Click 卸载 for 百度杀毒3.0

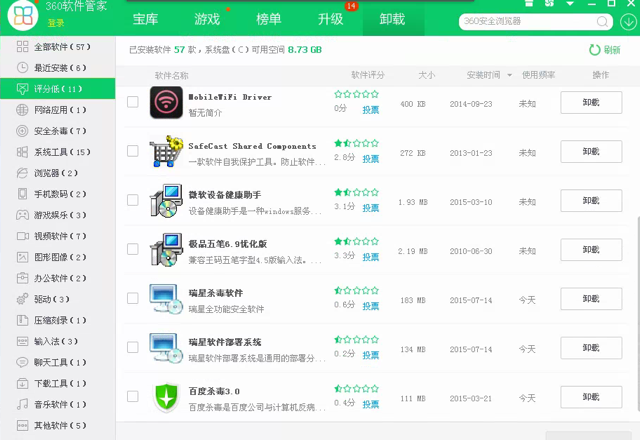[x=591, y=397]
